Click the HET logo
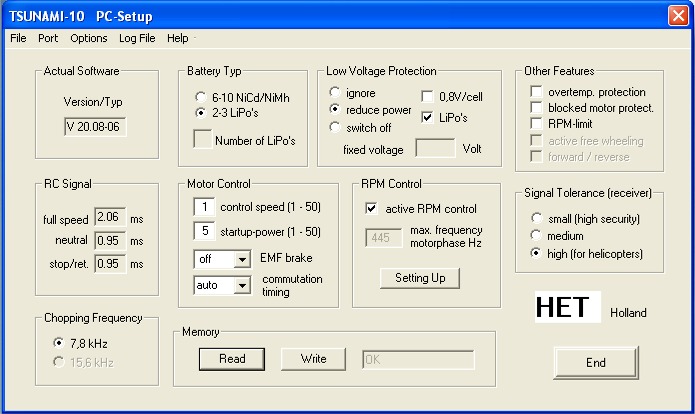Screen dimensions: 695x414 (x=567, y=307)
